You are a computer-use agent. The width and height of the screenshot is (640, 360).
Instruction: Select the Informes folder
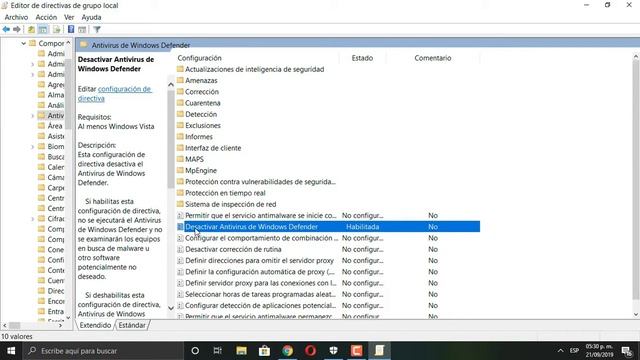(x=195, y=137)
